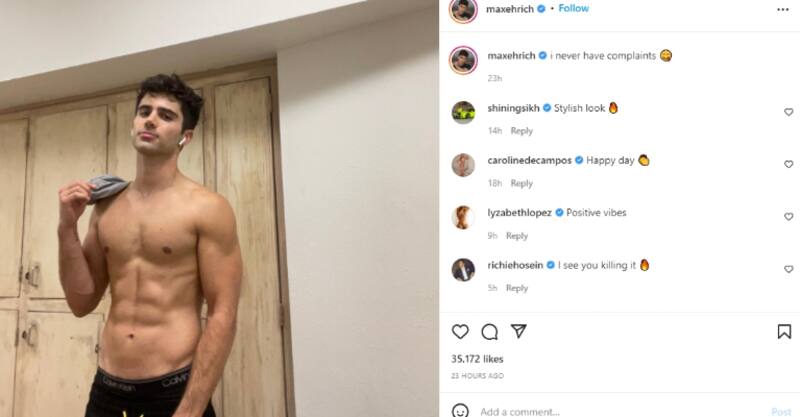Open the comment bubble icon
Screen dimensions: 800x417
[x=489, y=332]
